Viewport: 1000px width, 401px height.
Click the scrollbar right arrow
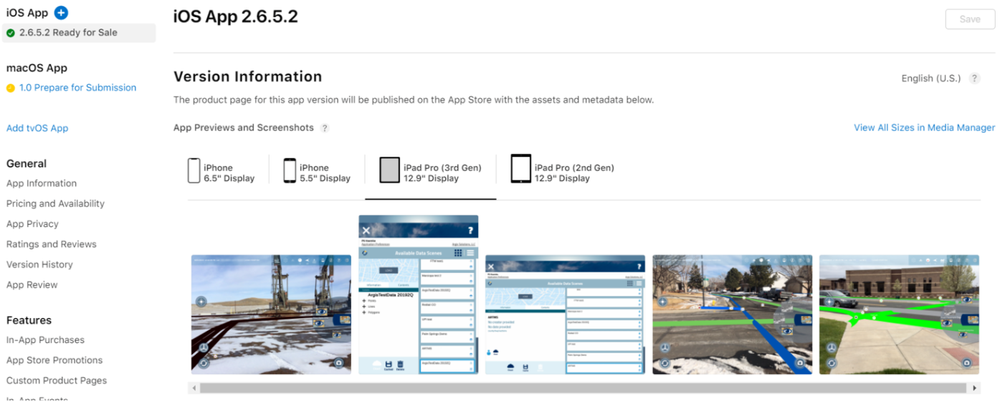click(974, 388)
